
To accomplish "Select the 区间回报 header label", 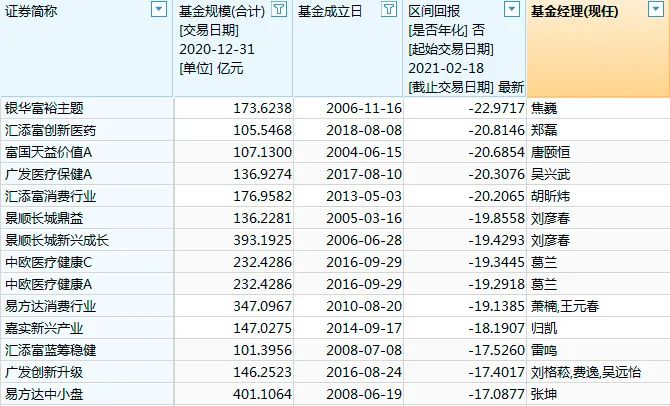I will click(x=434, y=11).
